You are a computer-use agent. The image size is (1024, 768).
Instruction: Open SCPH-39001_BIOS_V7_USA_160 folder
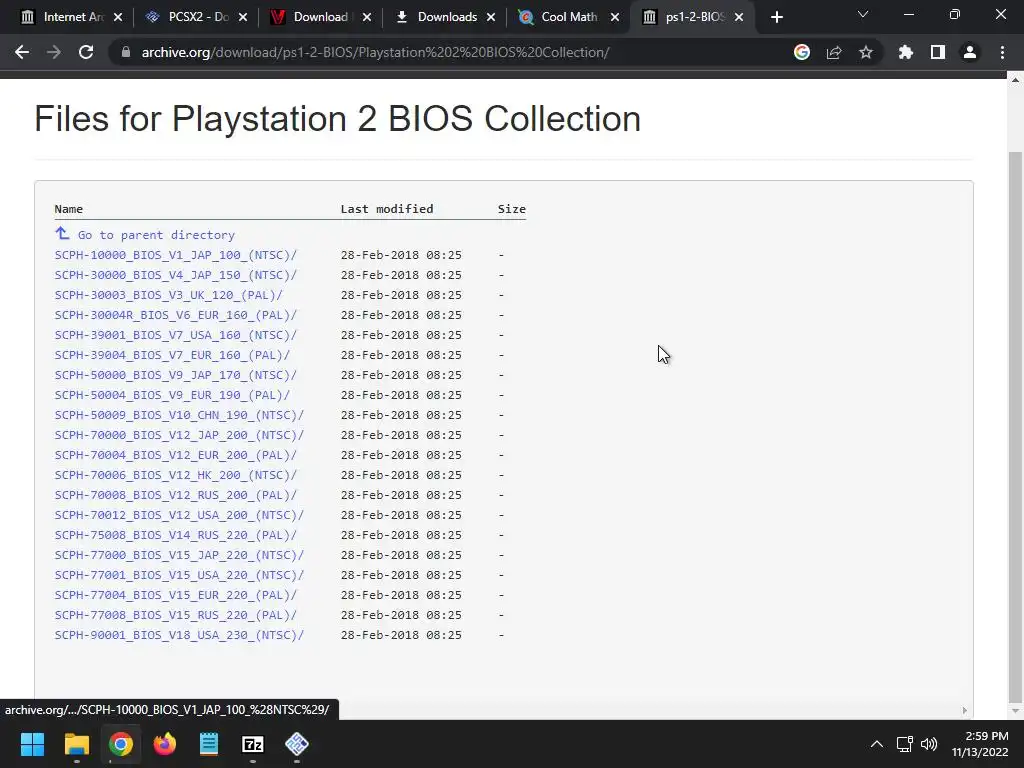coord(176,335)
